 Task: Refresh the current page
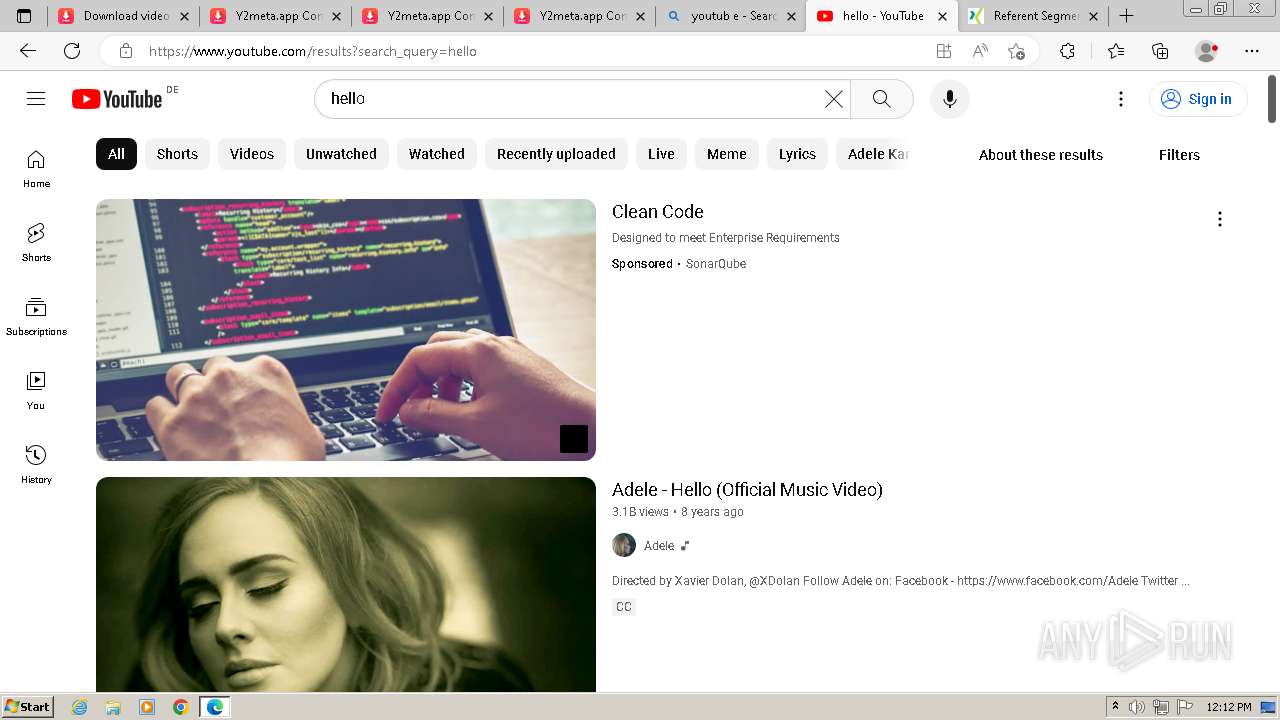point(72,51)
